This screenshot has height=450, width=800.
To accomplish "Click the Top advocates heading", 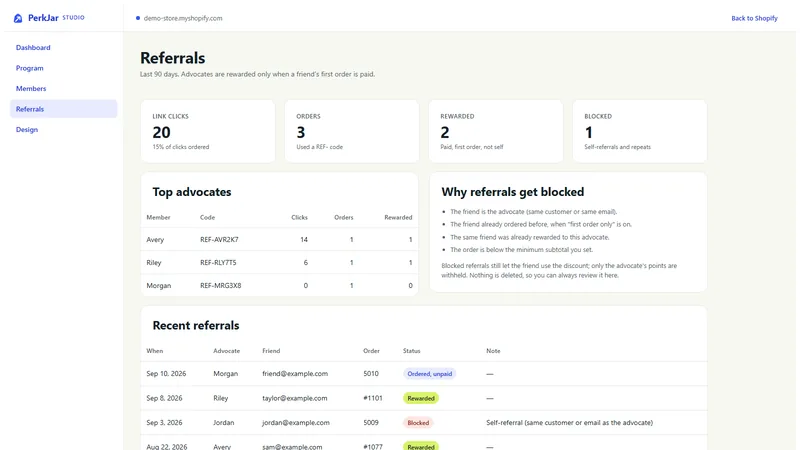I will pos(192,192).
